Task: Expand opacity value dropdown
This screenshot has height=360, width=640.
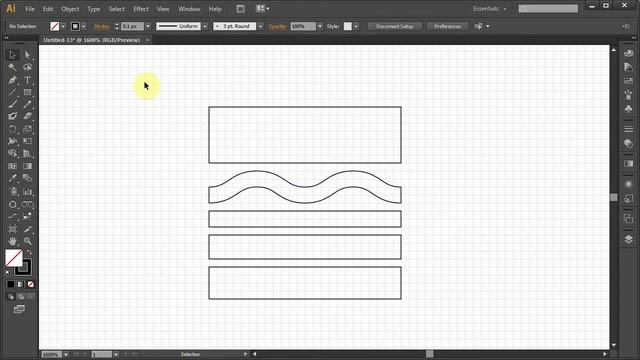Action: [320, 27]
